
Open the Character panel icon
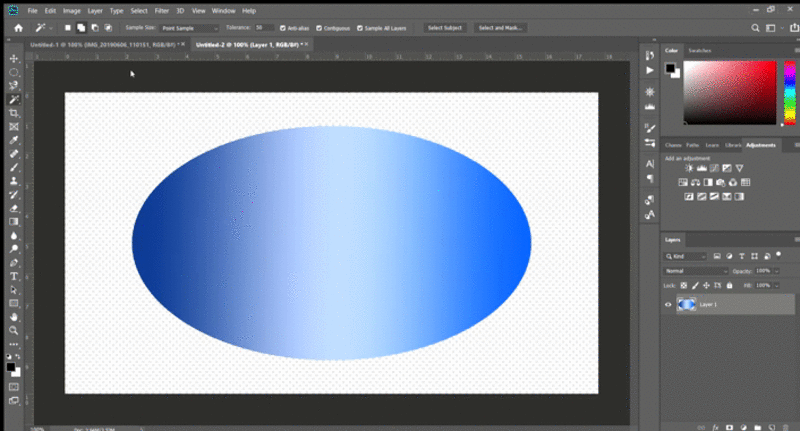tap(649, 164)
